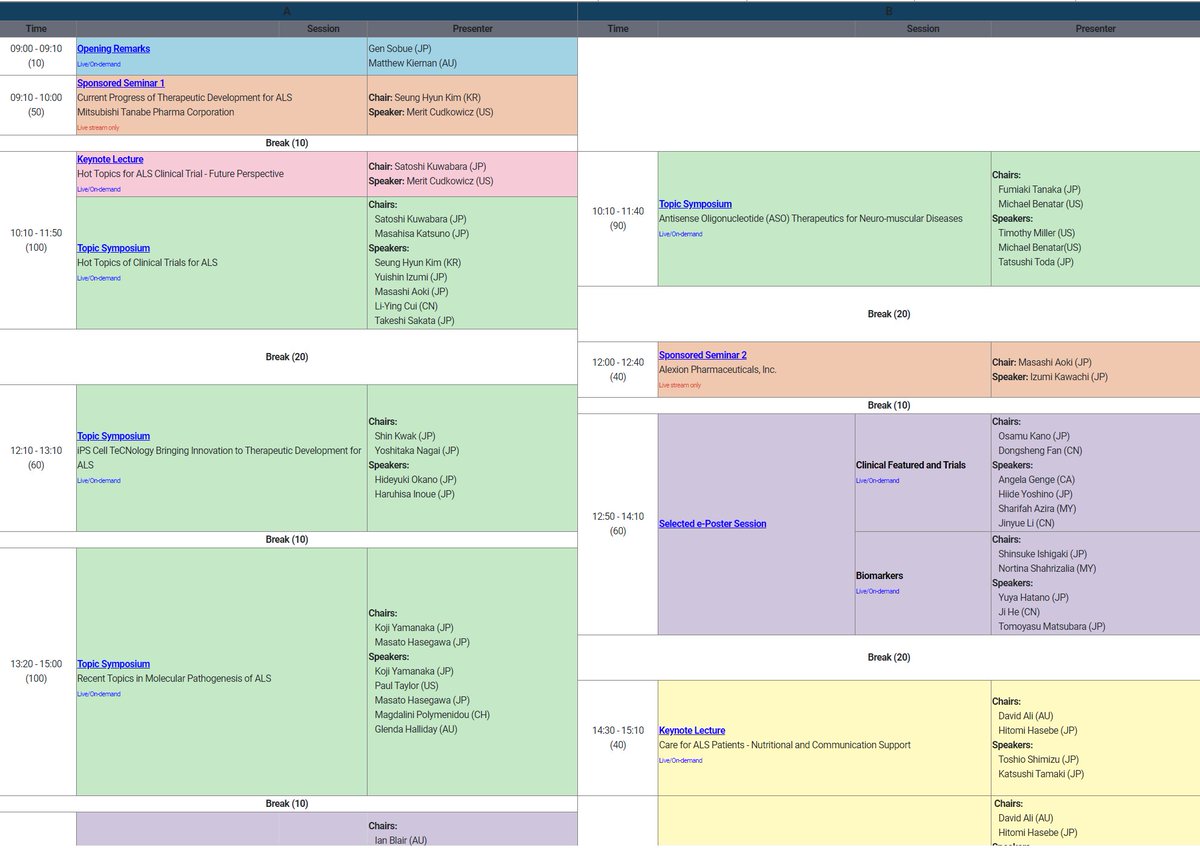1200x848 pixels.
Task: Click chair name 'Shinsuke Ishigaki (JP)'
Action: tap(1043, 554)
